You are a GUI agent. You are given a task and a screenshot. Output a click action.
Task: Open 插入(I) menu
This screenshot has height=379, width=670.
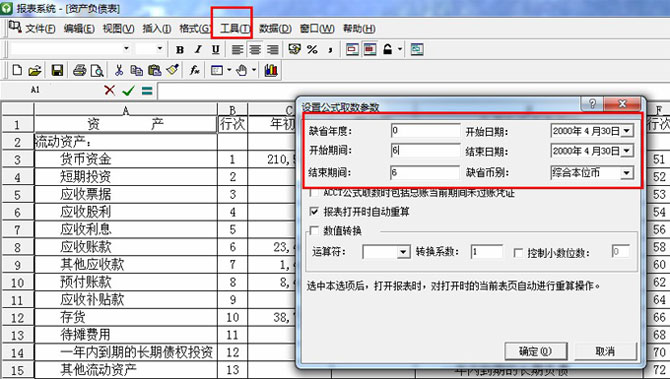tap(157, 29)
